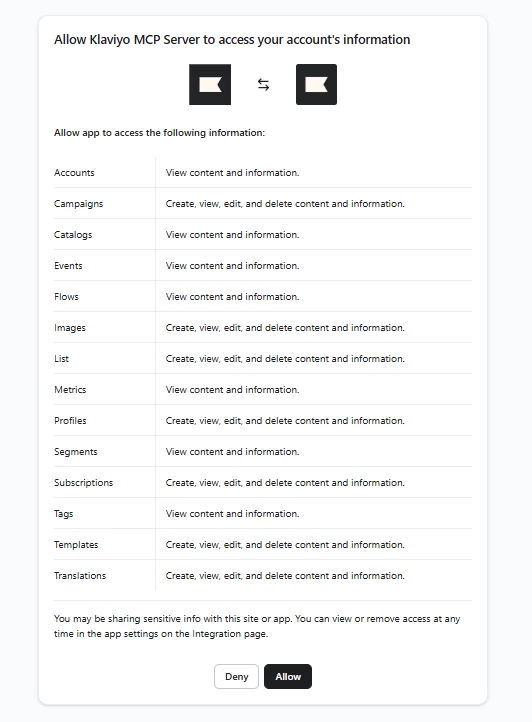Image resolution: width=532 pixels, height=722 pixels.
Task: Select the Tags row label
Action: [x=64, y=514]
